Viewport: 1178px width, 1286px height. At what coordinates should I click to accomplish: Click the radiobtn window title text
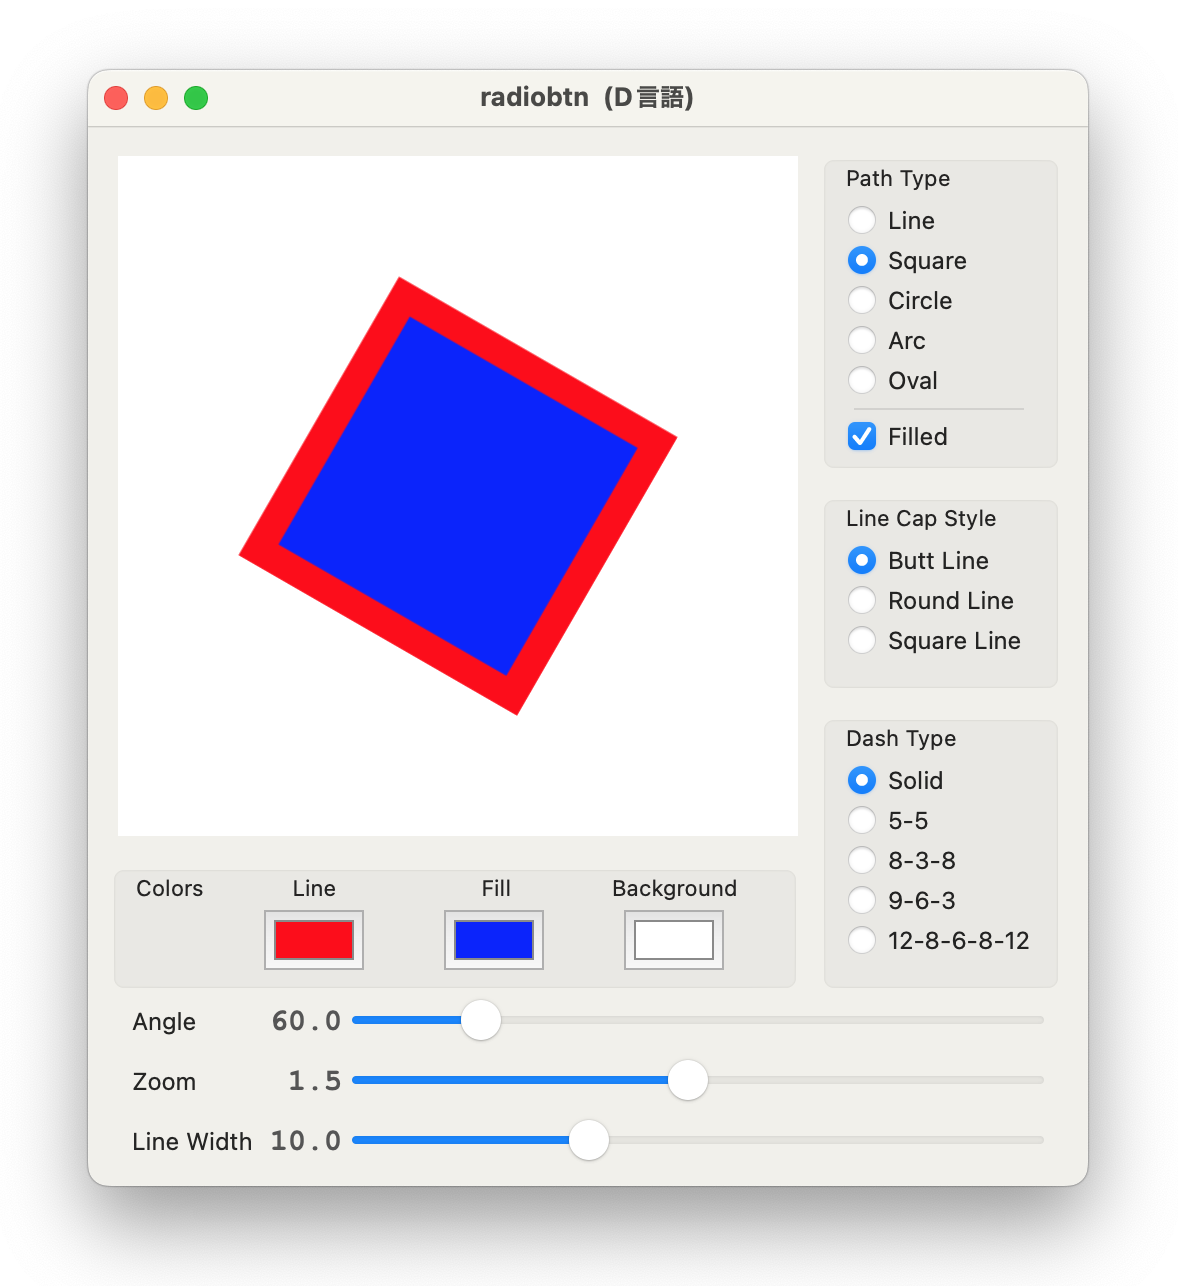click(587, 97)
